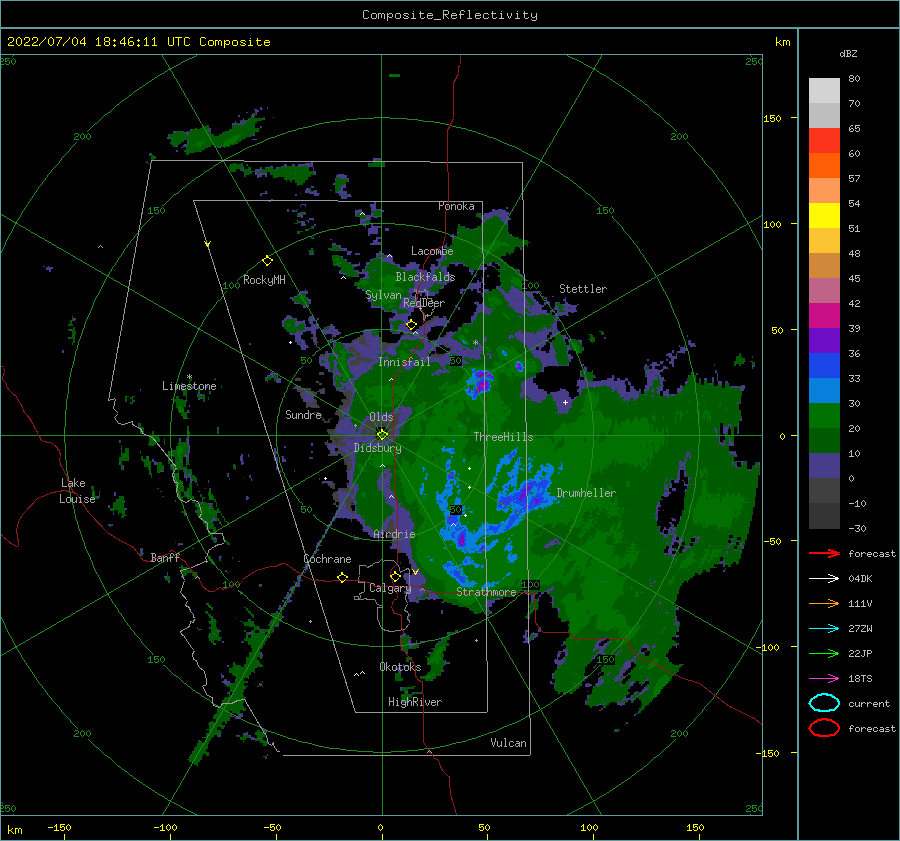Click the Lake Louise label

coord(77,491)
